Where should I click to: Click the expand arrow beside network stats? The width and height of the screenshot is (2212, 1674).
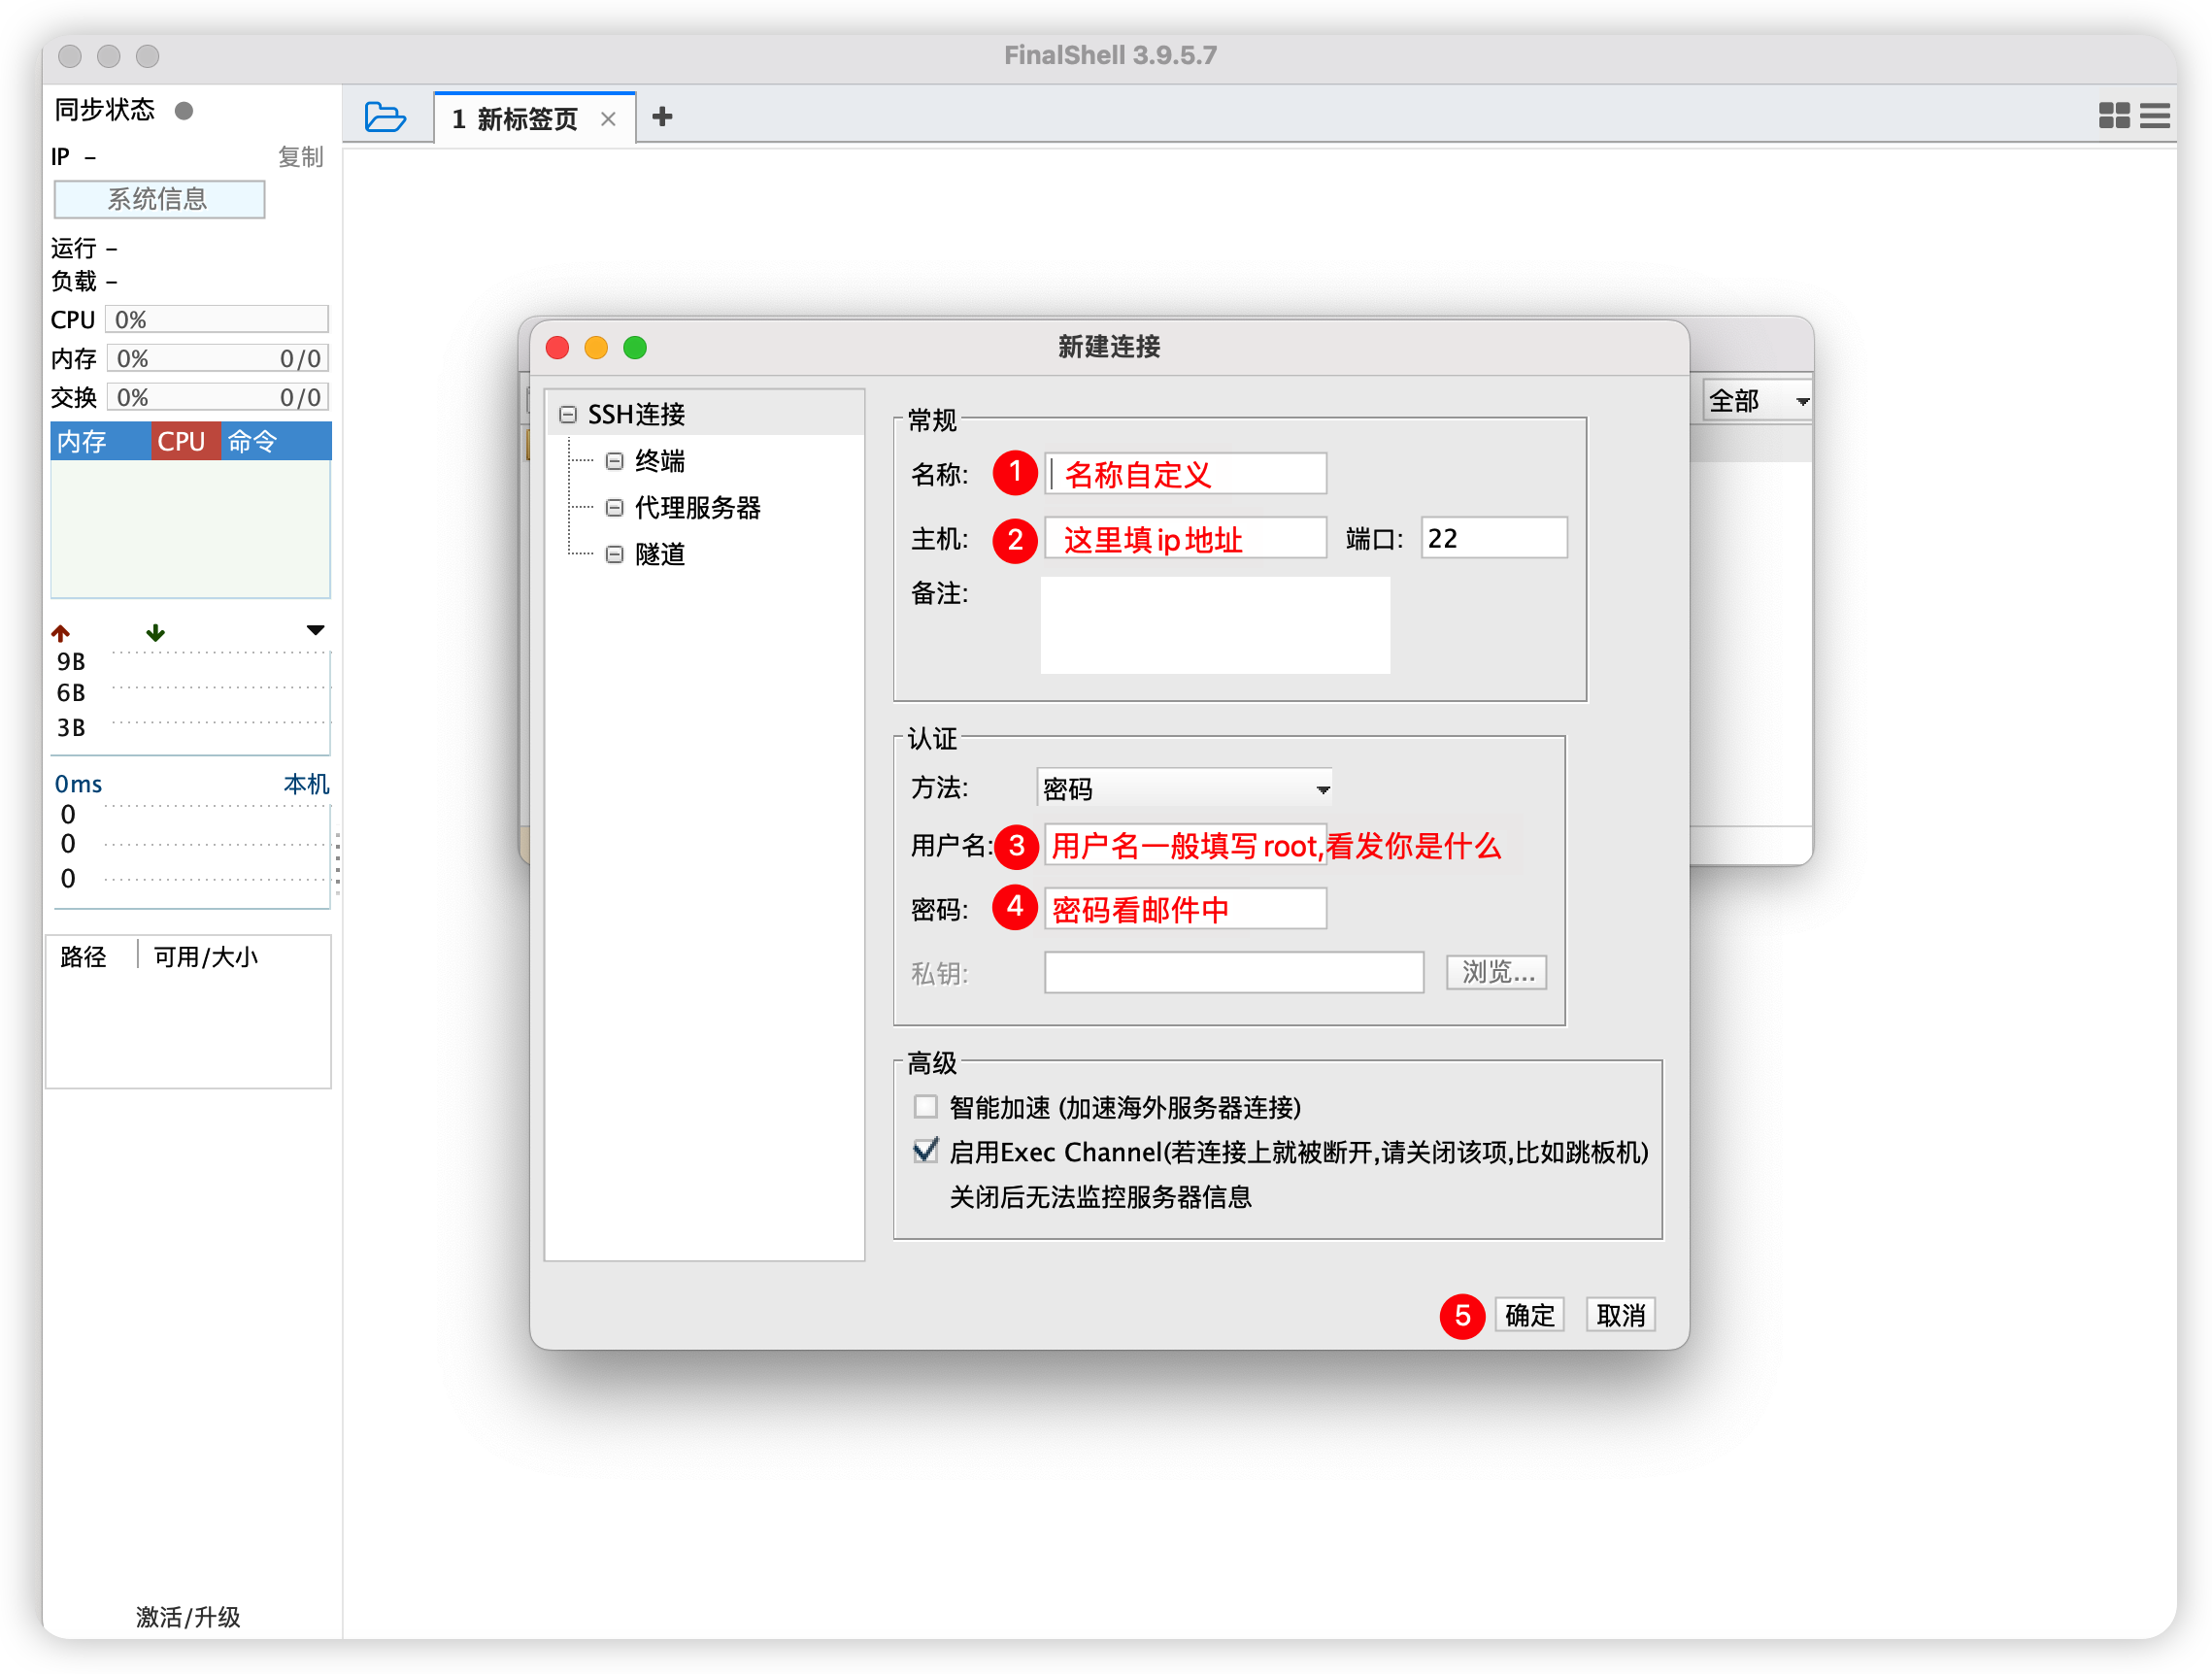tap(312, 629)
